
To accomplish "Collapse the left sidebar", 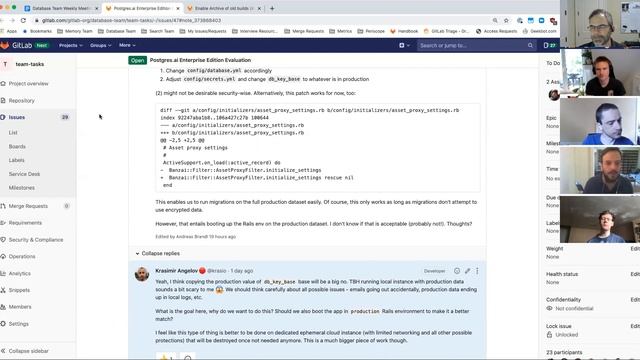I will [x=25, y=351].
